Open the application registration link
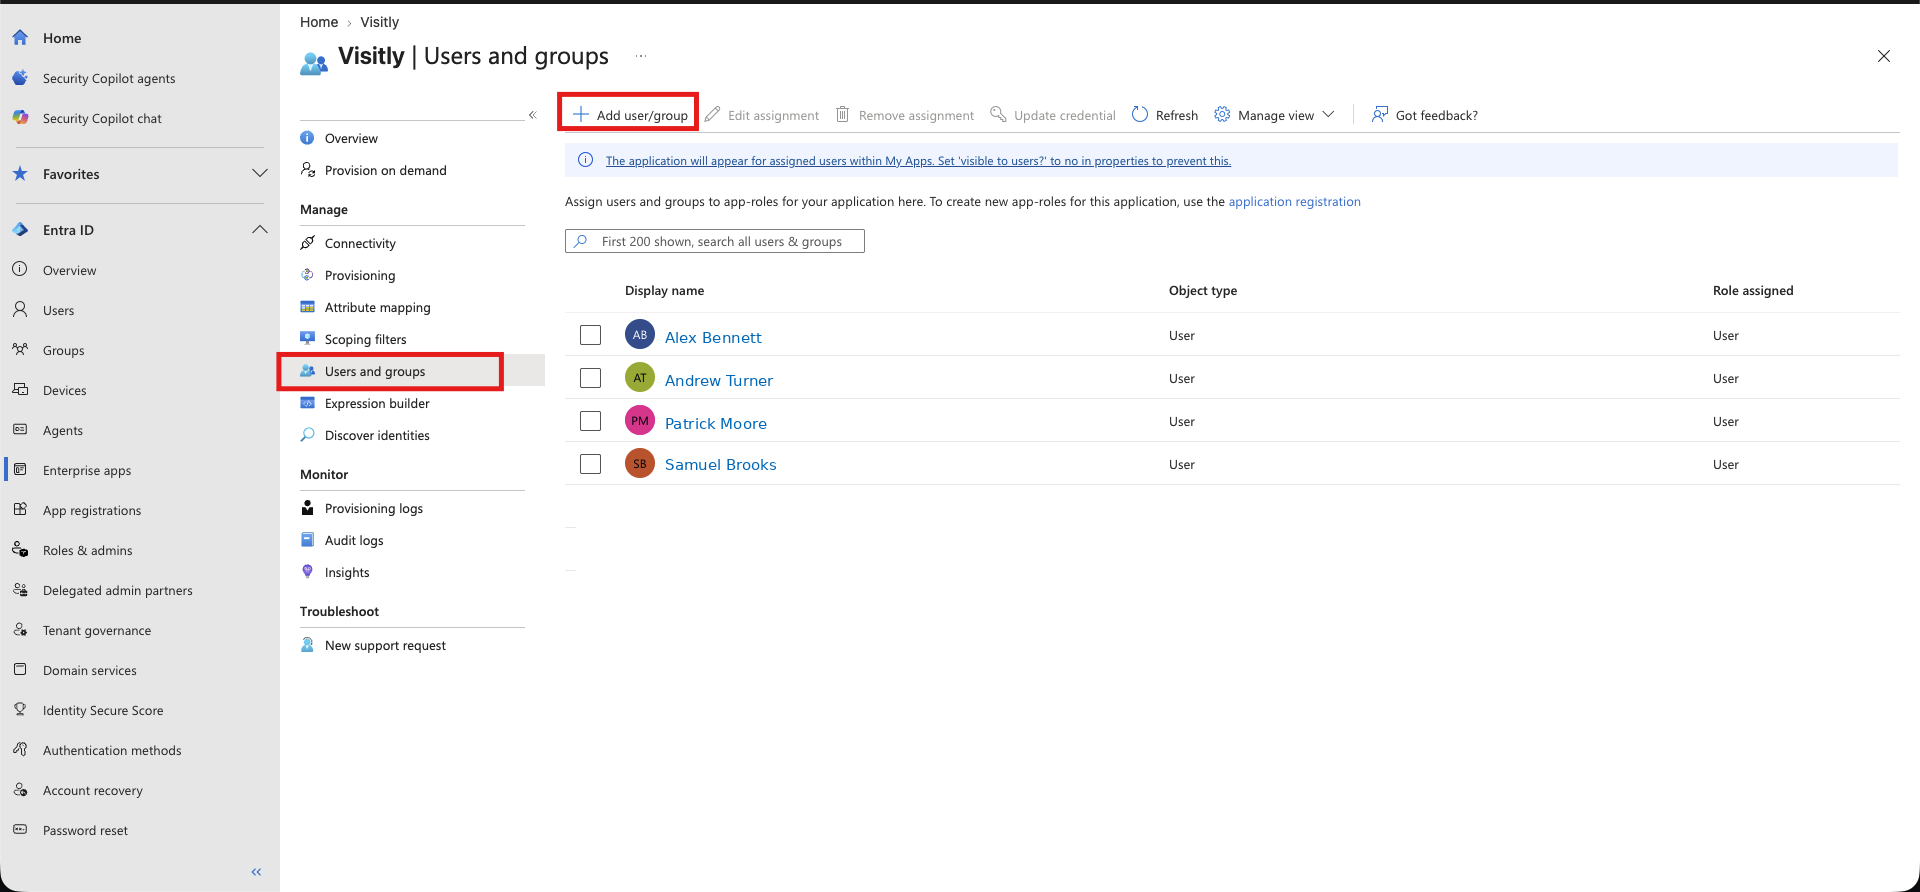This screenshot has height=892, width=1920. [x=1294, y=201]
